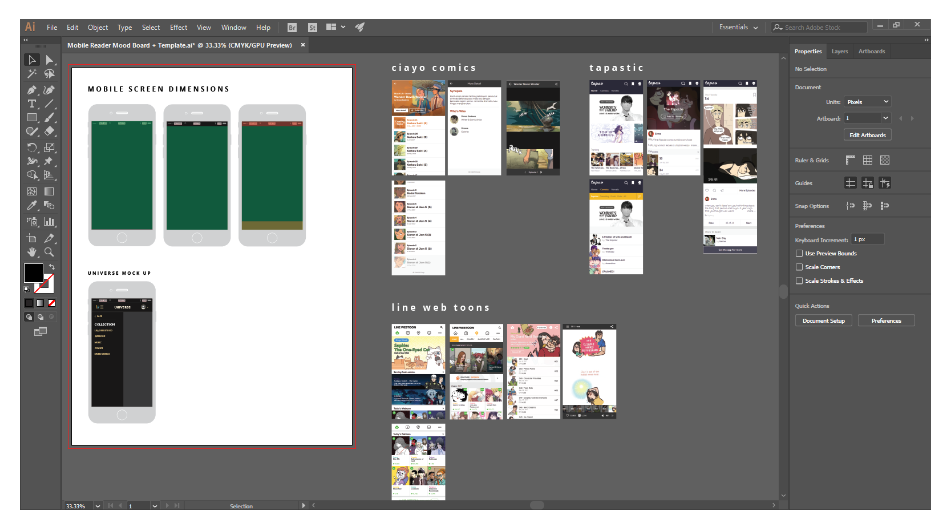950x531 pixels.
Task: Pick the Width tool
Action: tap(32, 161)
